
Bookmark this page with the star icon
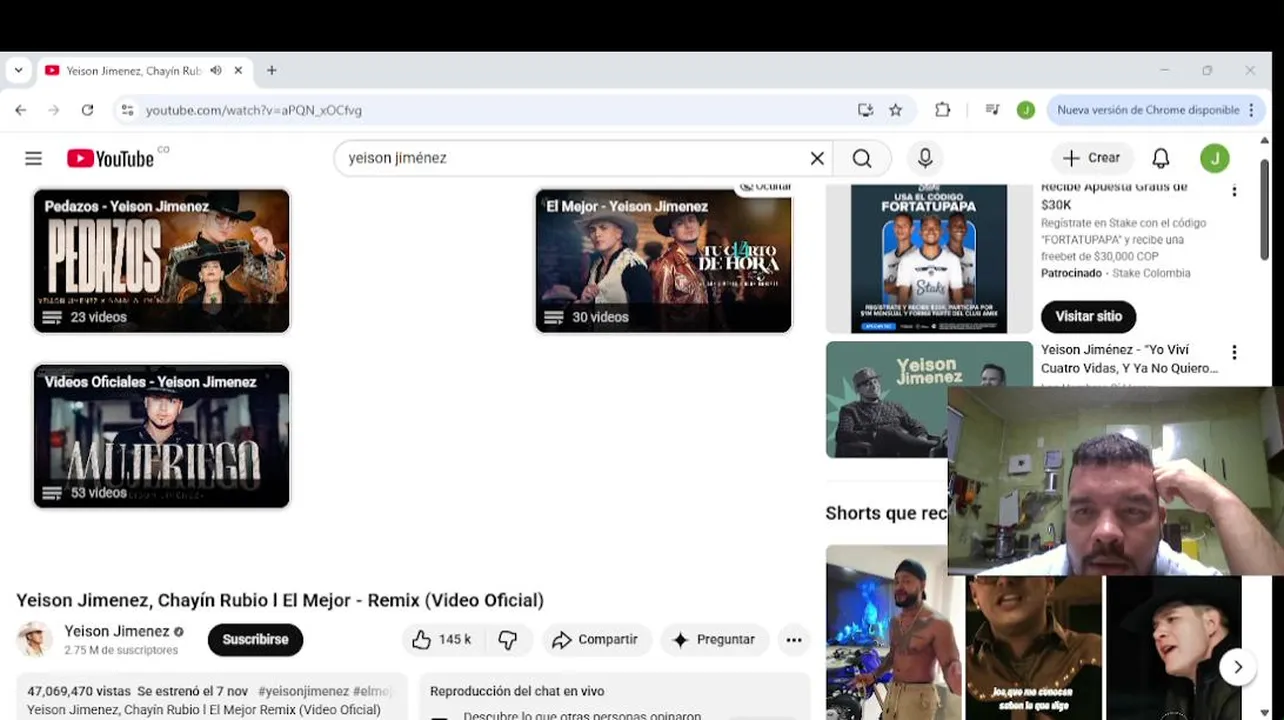(896, 110)
